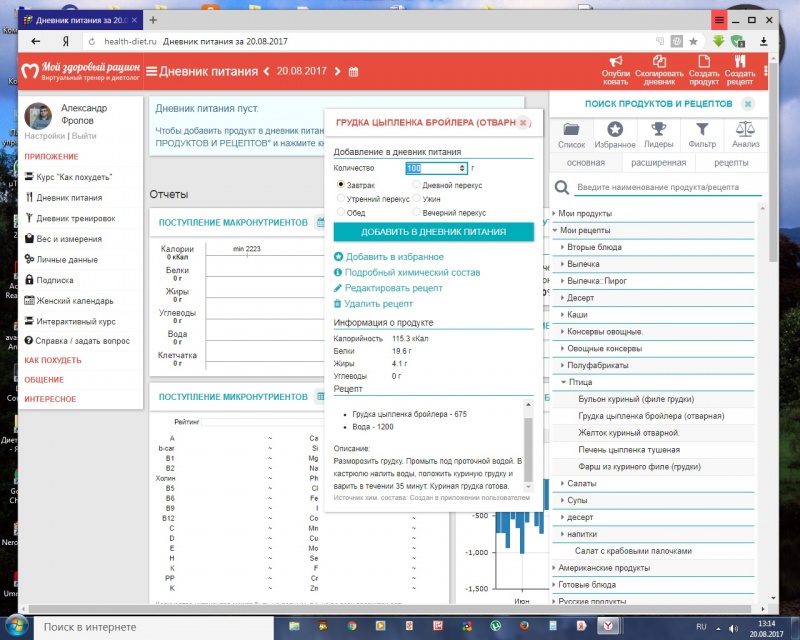Select the Завтрак meal option

coord(342,184)
